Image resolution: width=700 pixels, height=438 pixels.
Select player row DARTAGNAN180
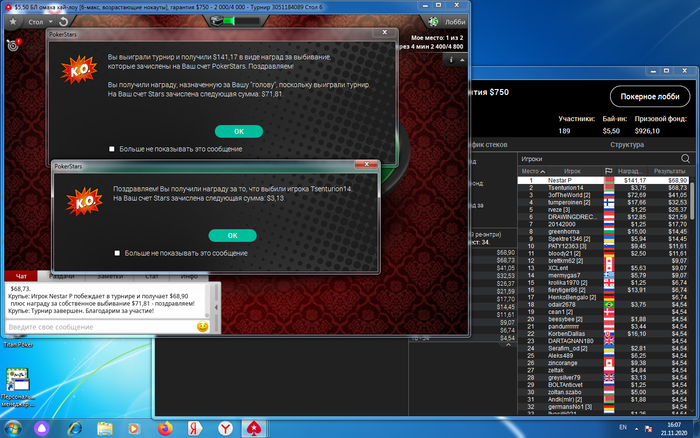(x=603, y=341)
